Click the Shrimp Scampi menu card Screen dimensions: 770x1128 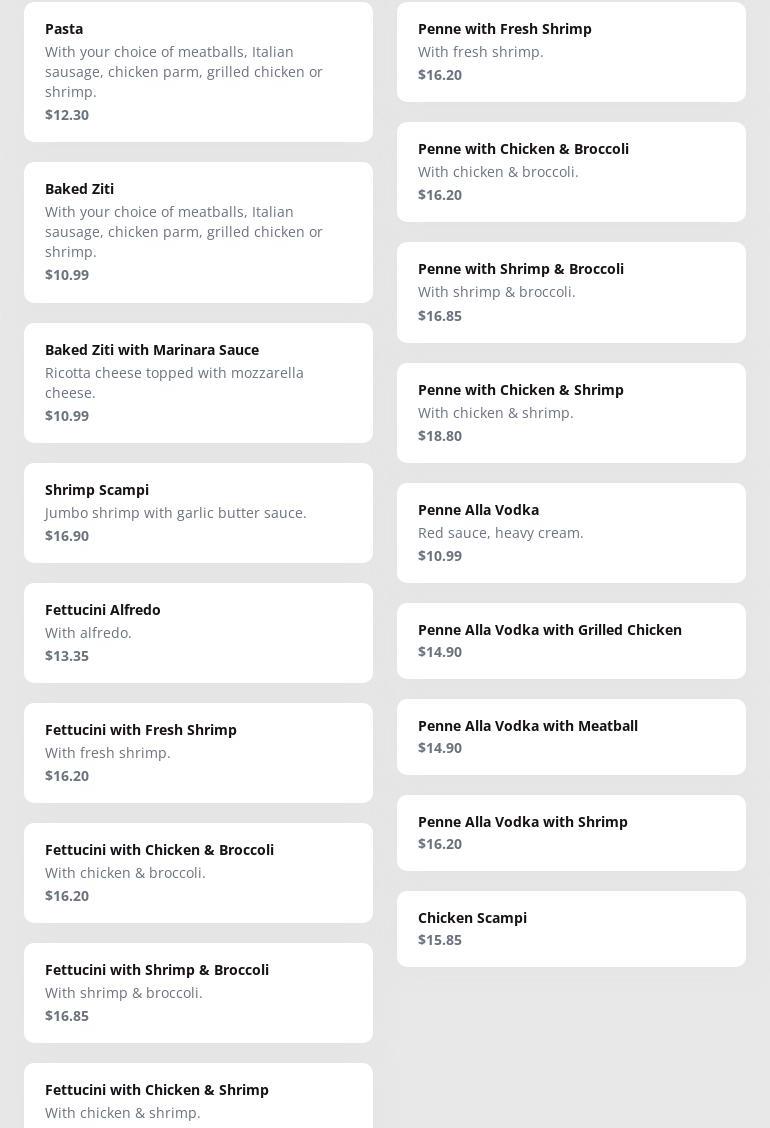click(198, 512)
